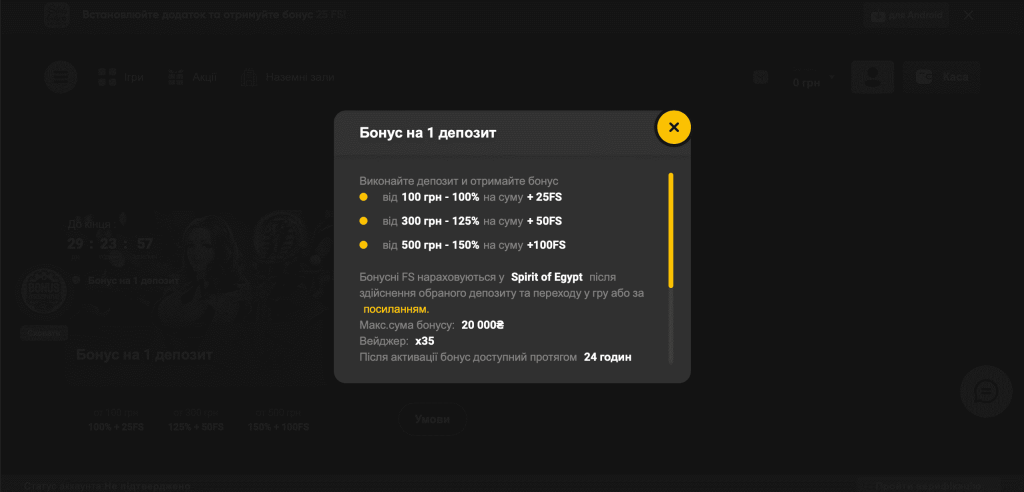Click the для Android download button

point(903,16)
